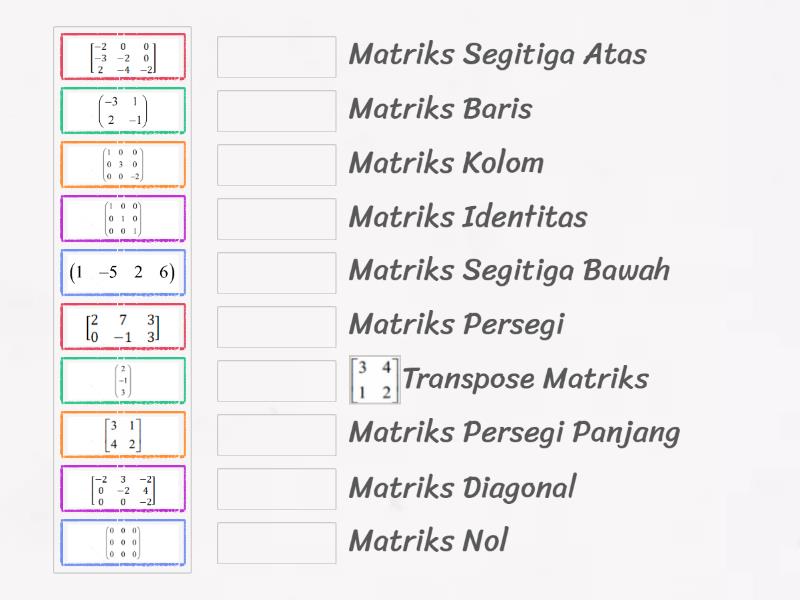Select box for Matriks Persegi Panjang
This screenshot has width=800, height=600.
[x=277, y=435]
